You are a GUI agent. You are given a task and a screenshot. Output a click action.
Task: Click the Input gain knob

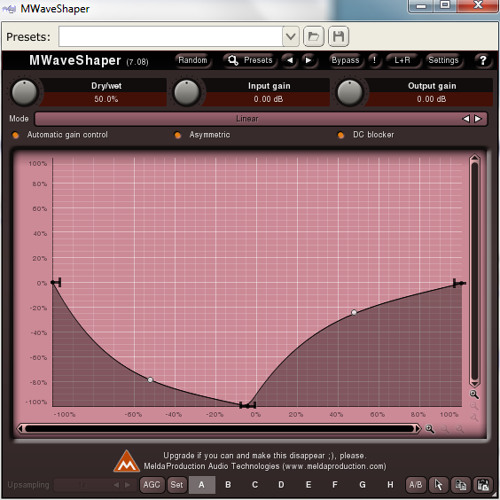[x=187, y=92]
